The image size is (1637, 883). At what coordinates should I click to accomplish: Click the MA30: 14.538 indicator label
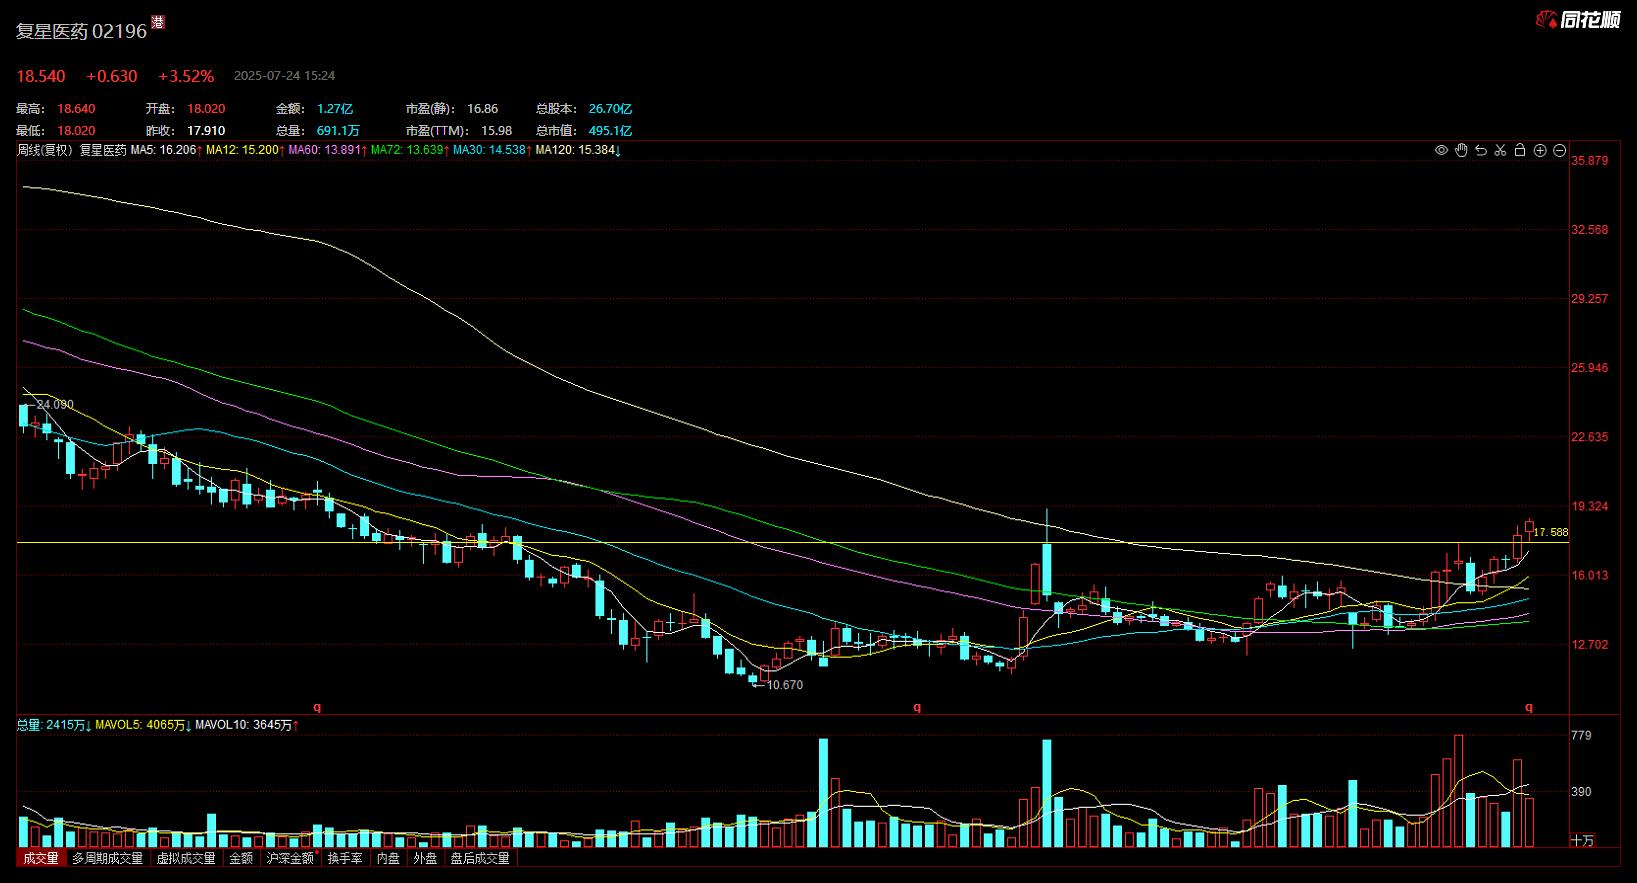[x=492, y=150]
